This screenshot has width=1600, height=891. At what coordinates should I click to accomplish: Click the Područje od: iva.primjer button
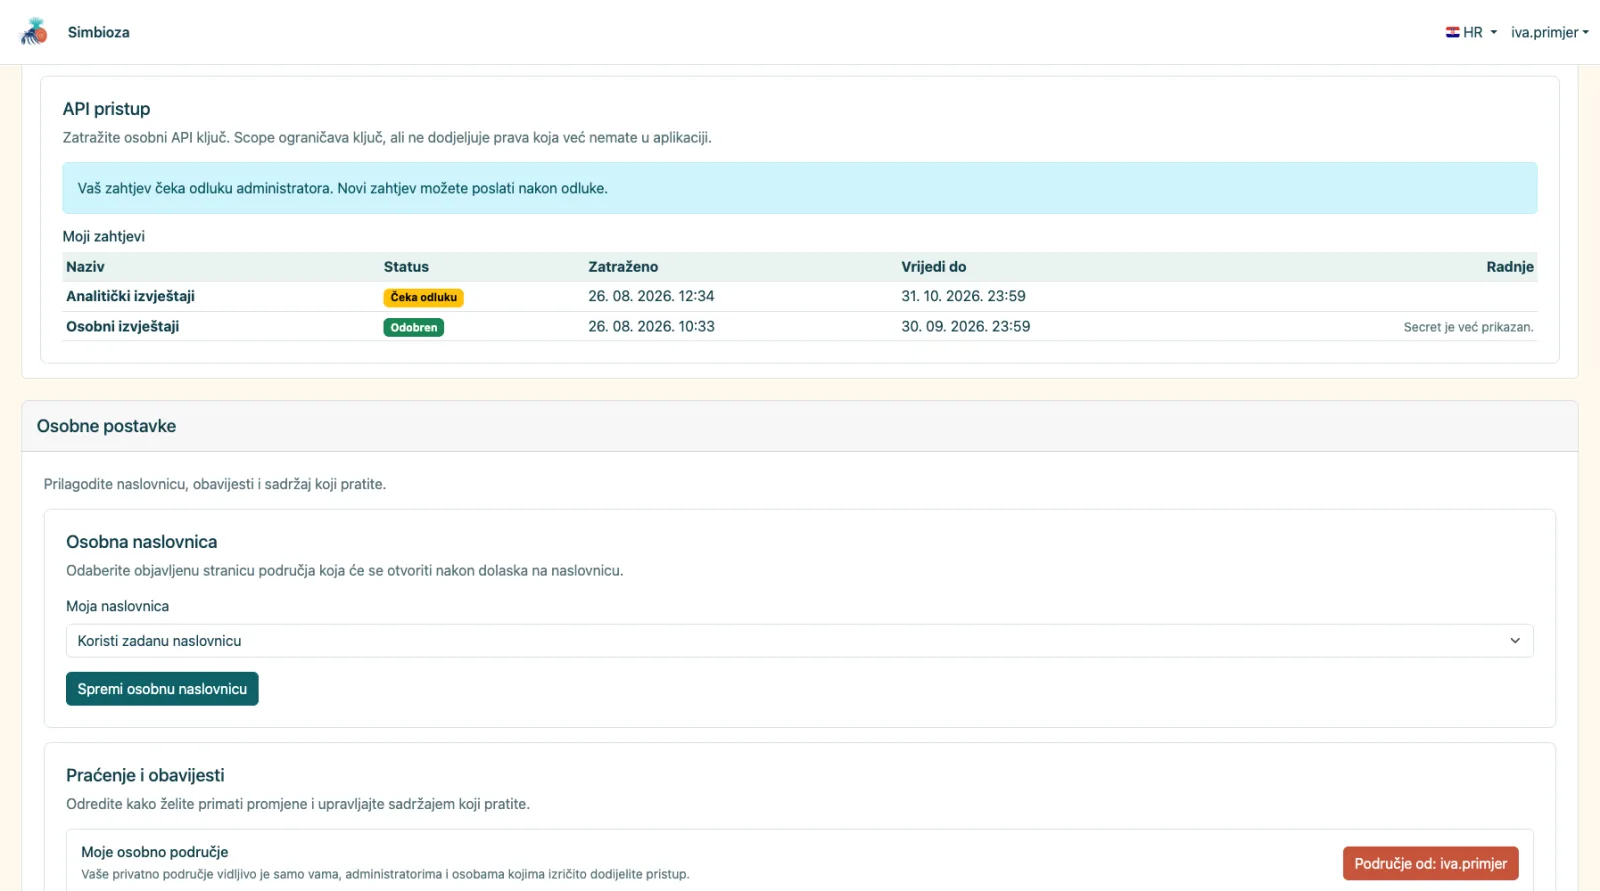1430,864
